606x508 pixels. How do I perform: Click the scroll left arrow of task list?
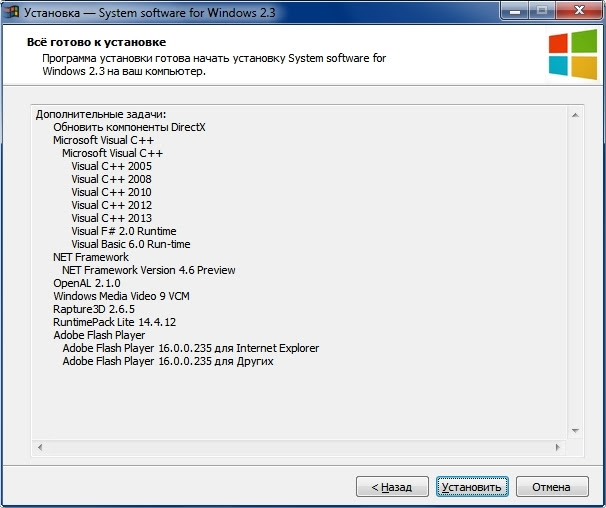[40, 447]
